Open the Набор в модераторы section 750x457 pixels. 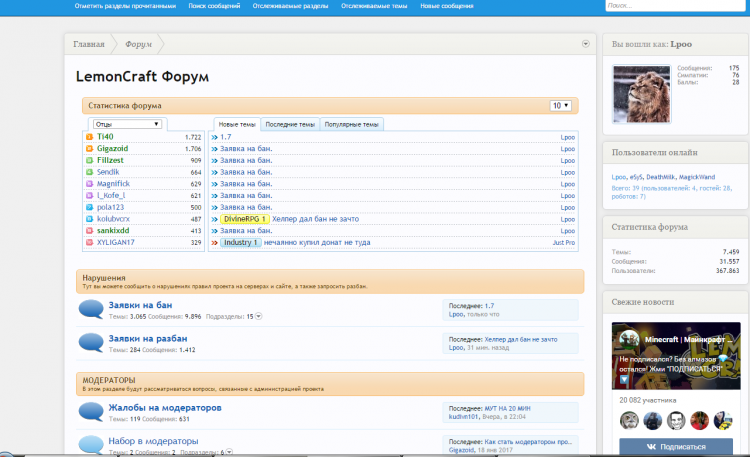point(153,441)
